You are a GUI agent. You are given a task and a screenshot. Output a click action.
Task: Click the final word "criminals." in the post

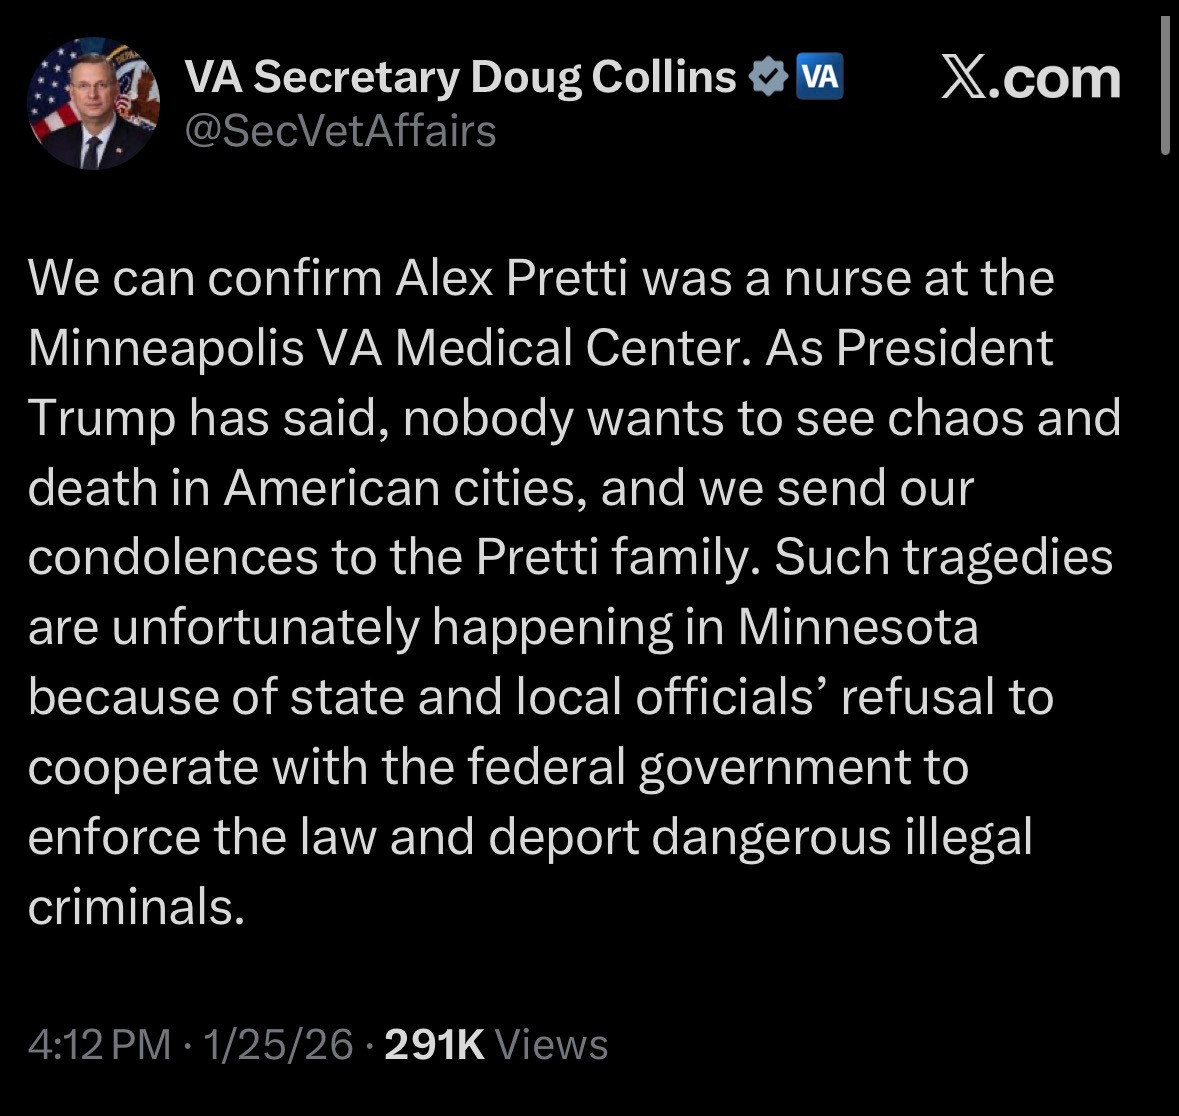pyautogui.click(x=136, y=907)
